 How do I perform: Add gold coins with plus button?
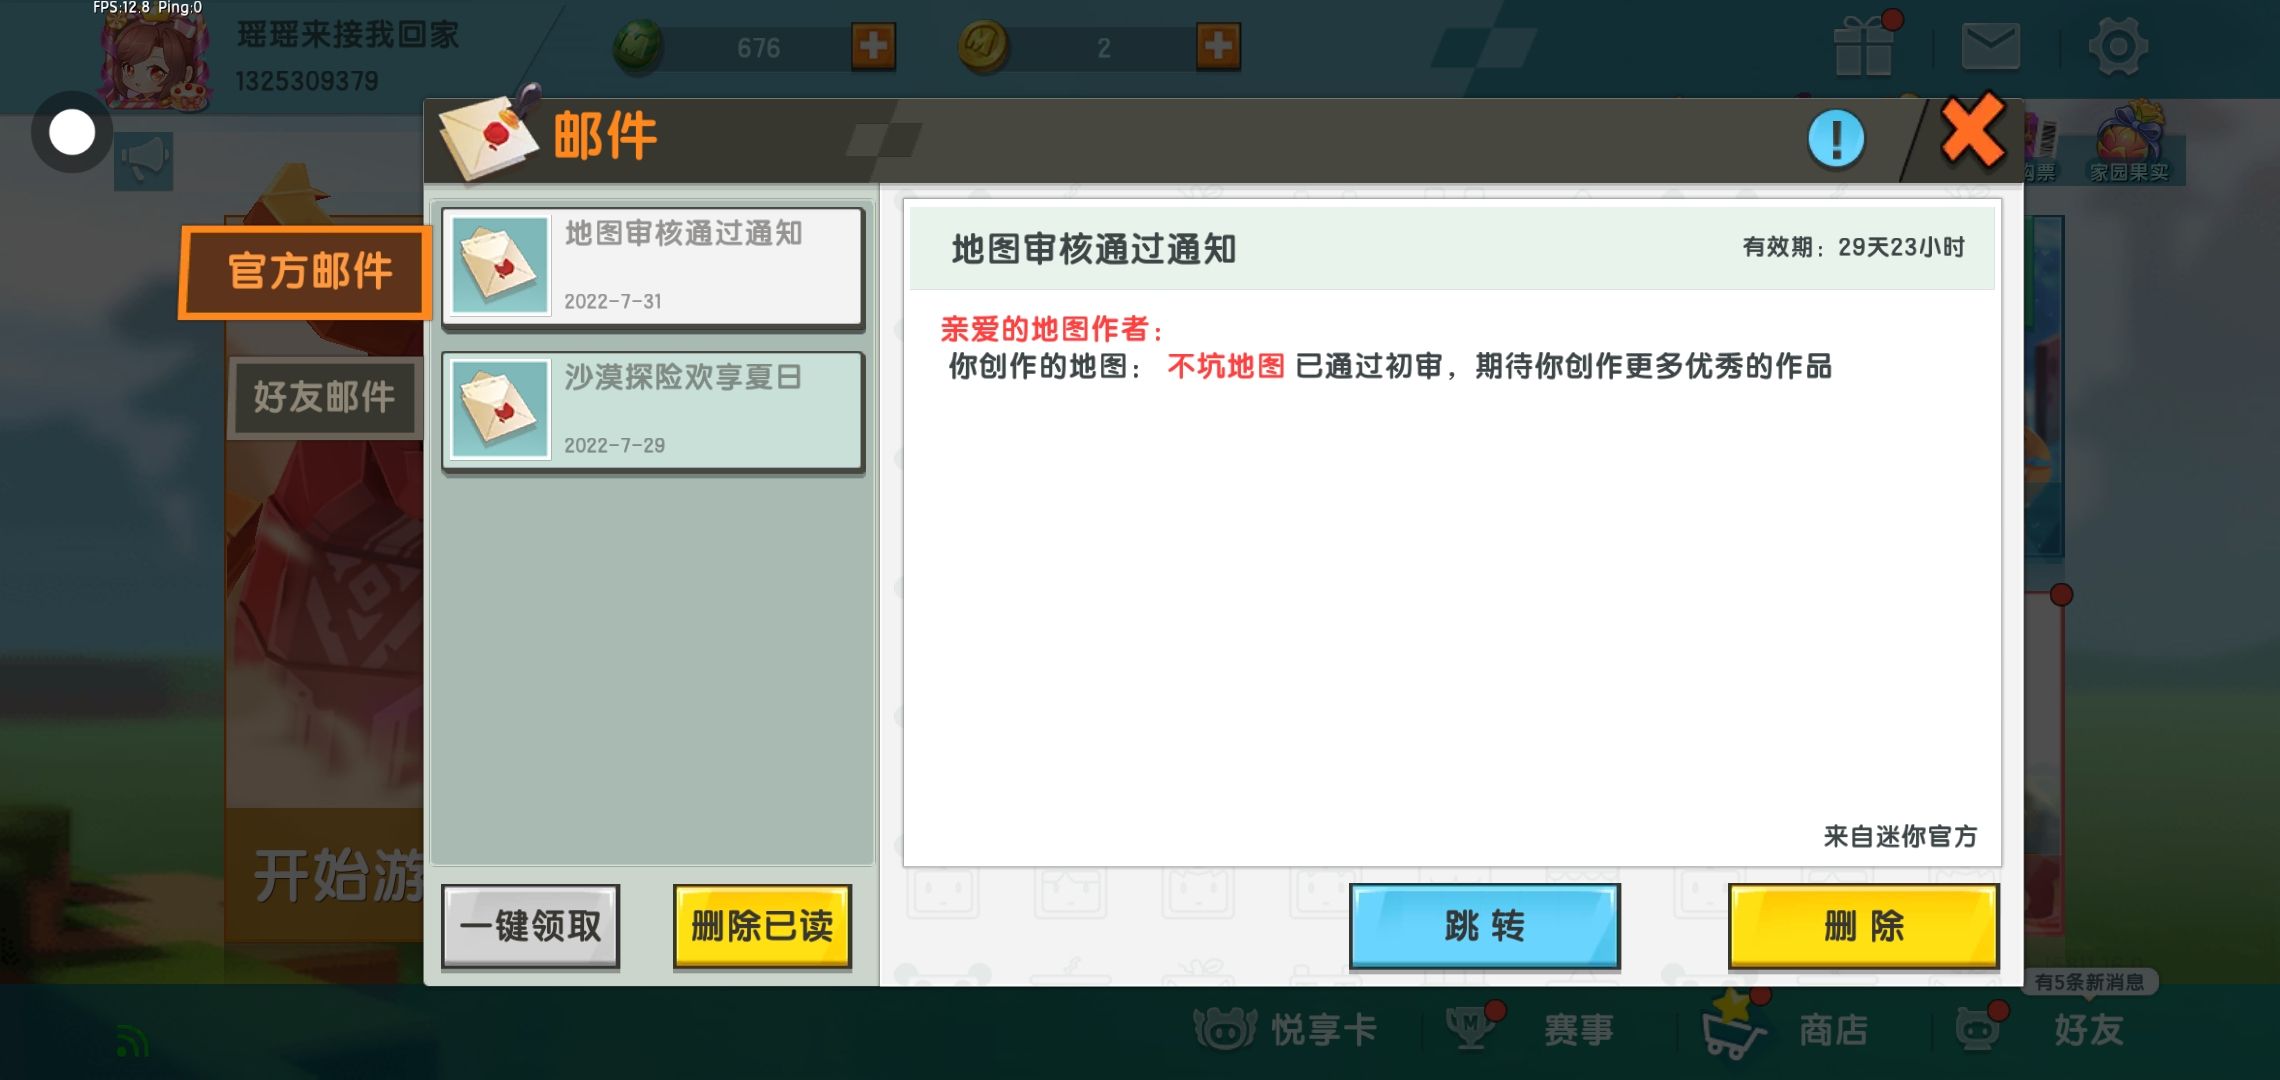point(1218,46)
